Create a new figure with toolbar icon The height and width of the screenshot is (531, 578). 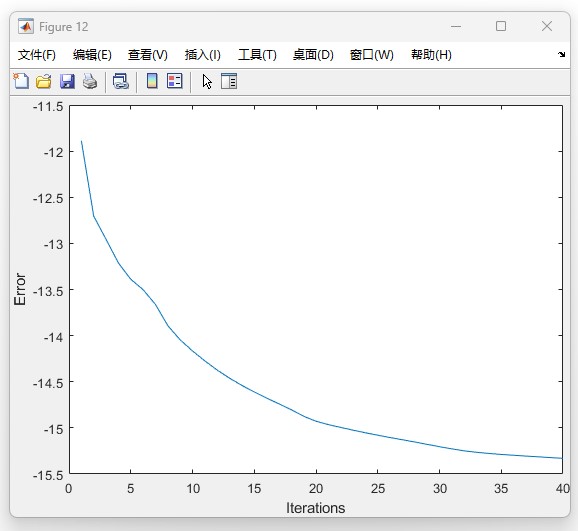tap(21, 81)
